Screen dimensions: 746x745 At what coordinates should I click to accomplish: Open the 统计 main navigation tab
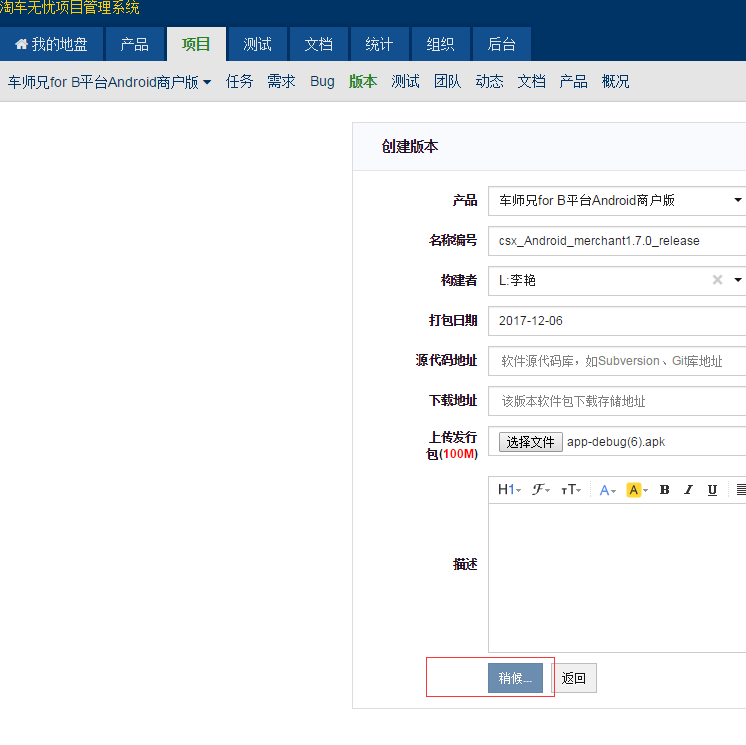pyautogui.click(x=379, y=44)
